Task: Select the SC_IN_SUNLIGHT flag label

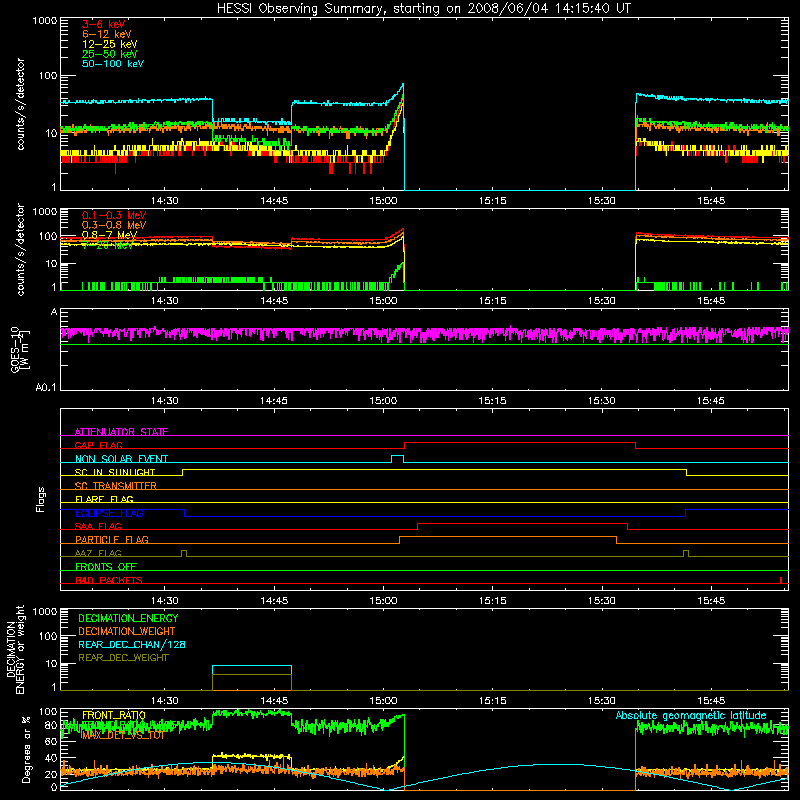Action: pos(115,472)
